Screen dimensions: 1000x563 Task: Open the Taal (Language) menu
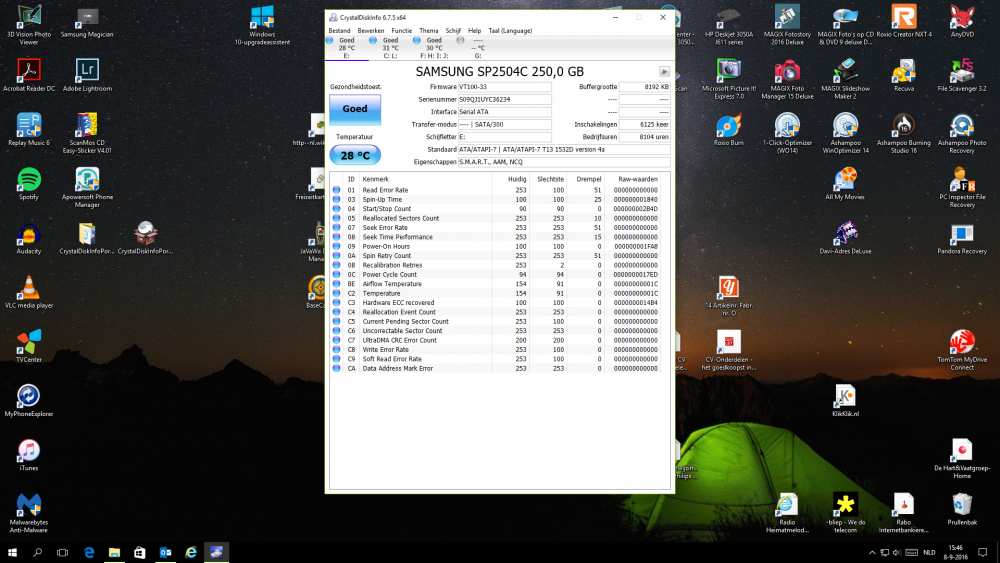pos(510,31)
